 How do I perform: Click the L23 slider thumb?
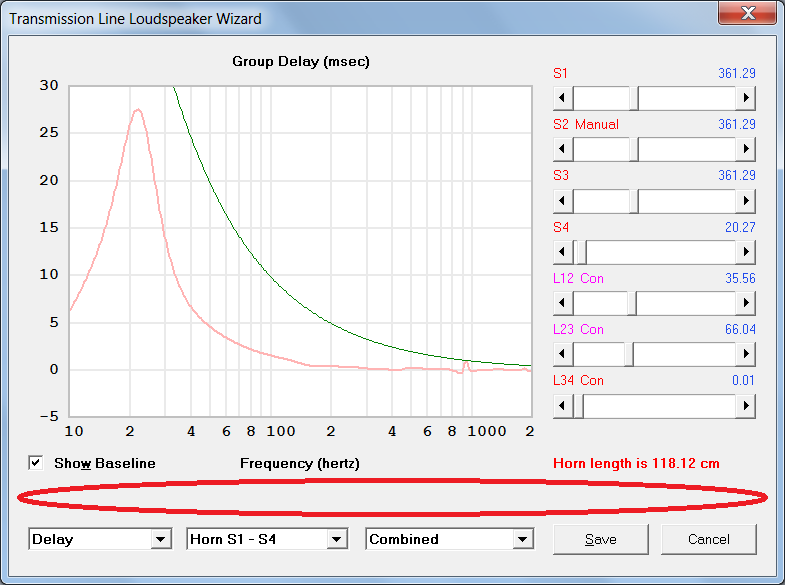(x=629, y=354)
